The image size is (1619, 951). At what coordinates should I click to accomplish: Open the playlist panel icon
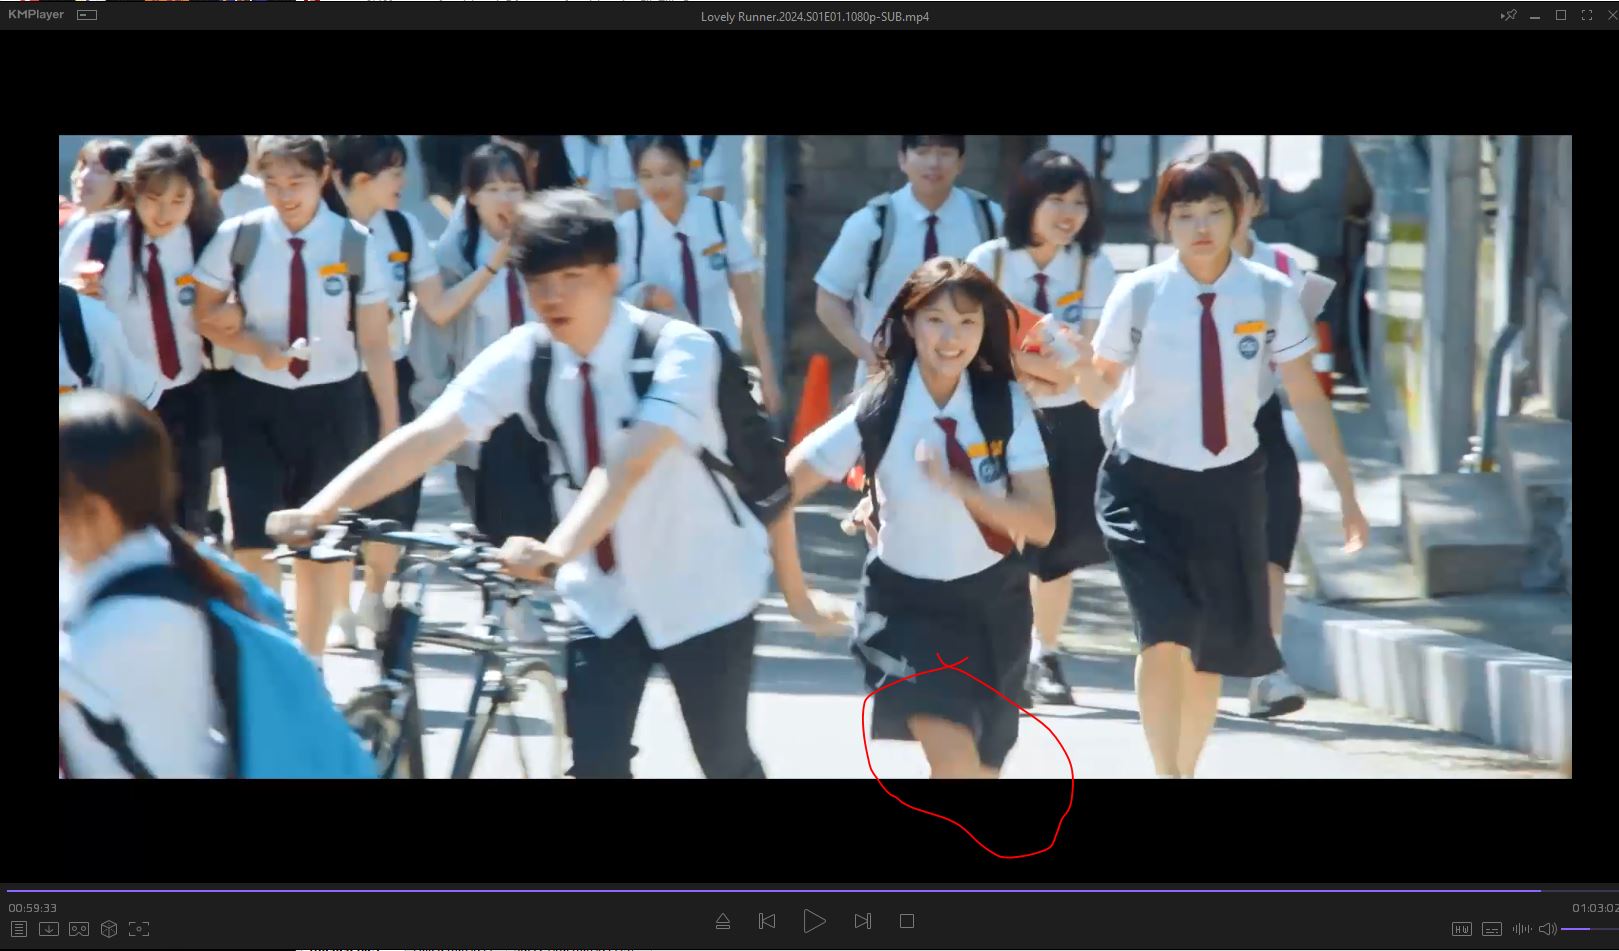pyautogui.click(x=18, y=929)
